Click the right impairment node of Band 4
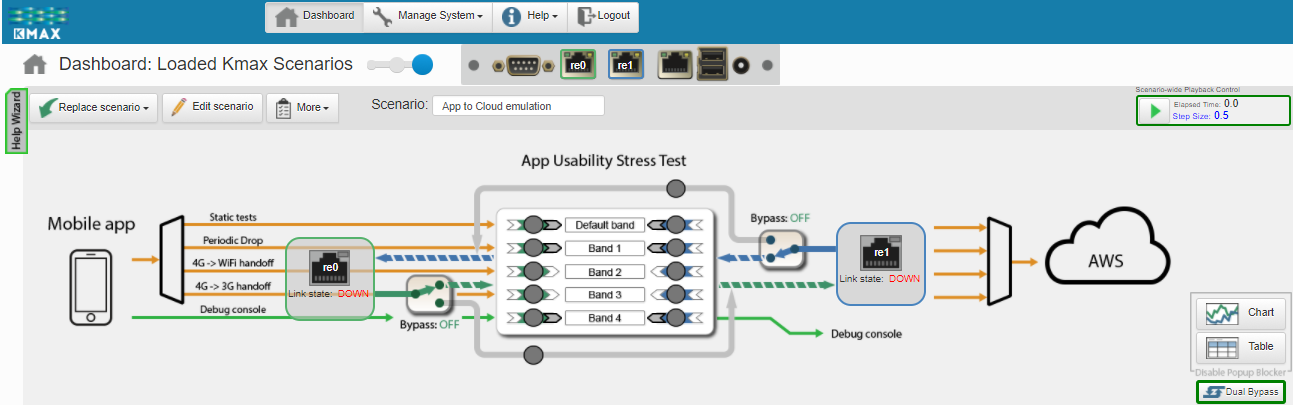This screenshot has height=405, width=1293. pyautogui.click(x=676, y=318)
